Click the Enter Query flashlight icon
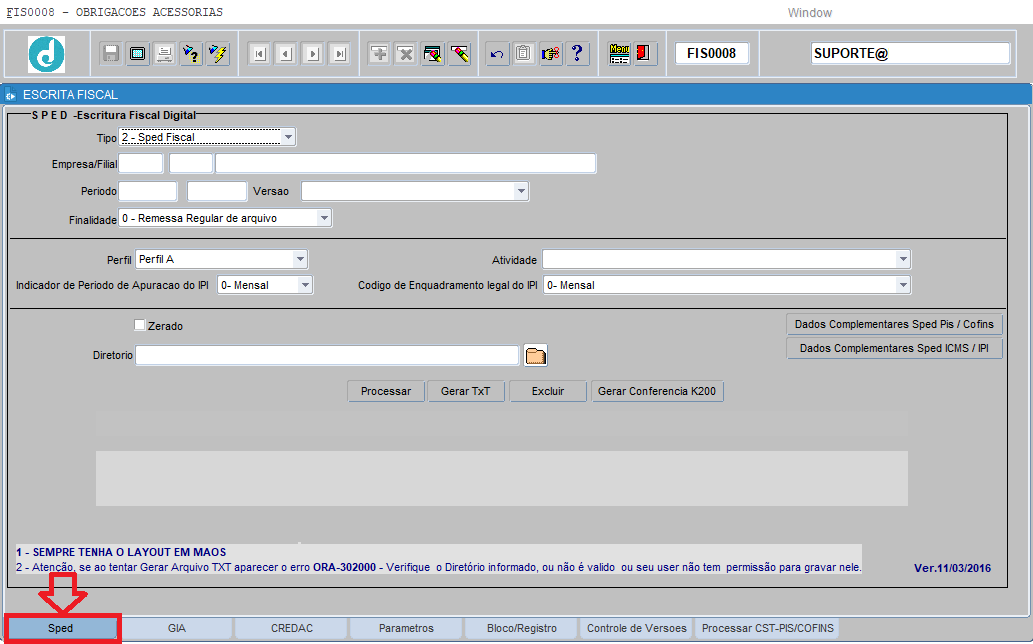The height and width of the screenshot is (644, 1033). coord(191,53)
